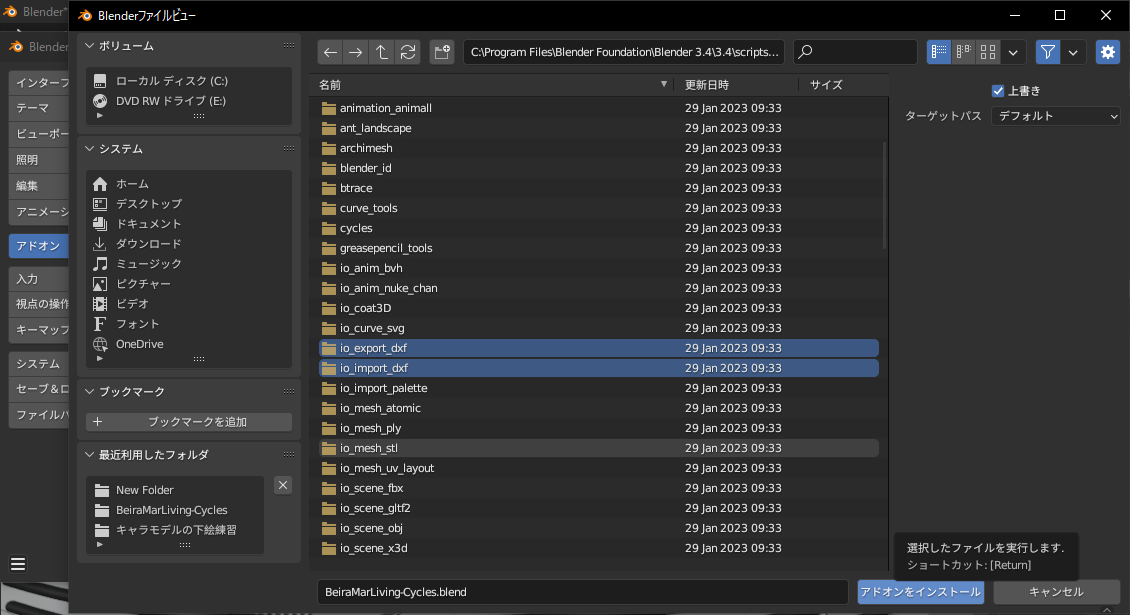Open recent folder キャラモデルの下絵練習
This screenshot has height=615, width=1130.
tap(175, 530)
